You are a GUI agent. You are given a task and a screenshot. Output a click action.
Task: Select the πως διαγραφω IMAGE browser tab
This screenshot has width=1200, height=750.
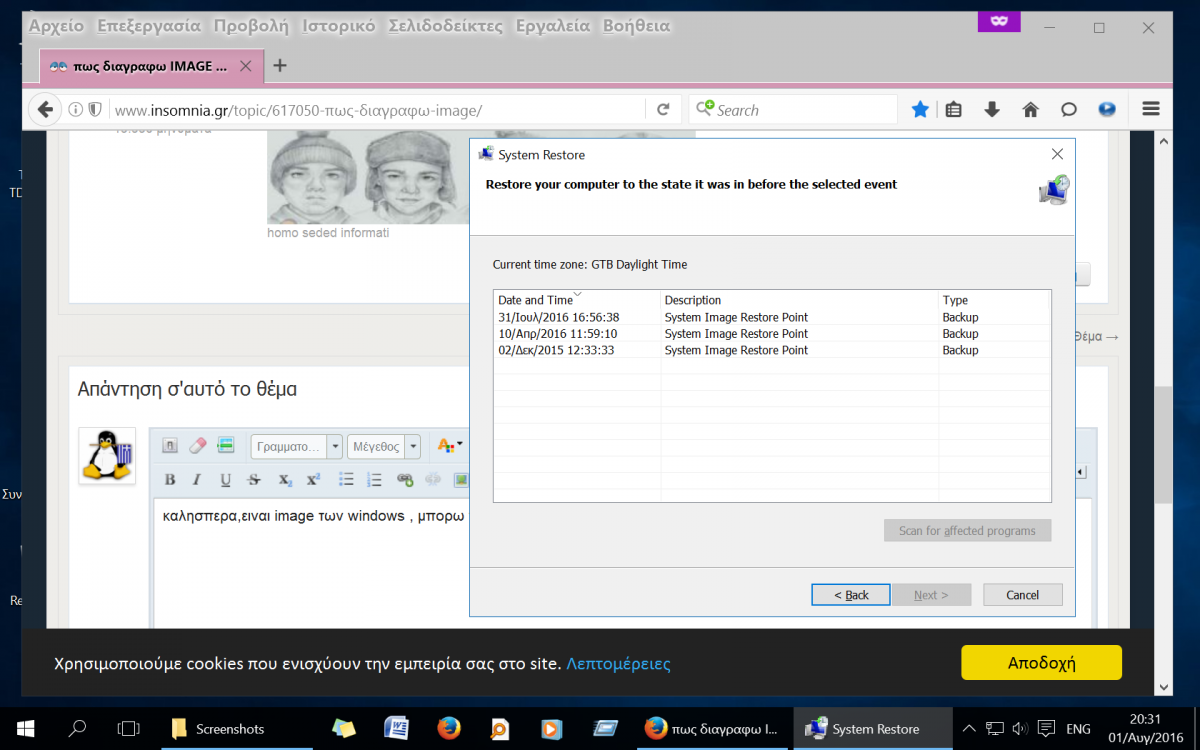pos(151,66)
